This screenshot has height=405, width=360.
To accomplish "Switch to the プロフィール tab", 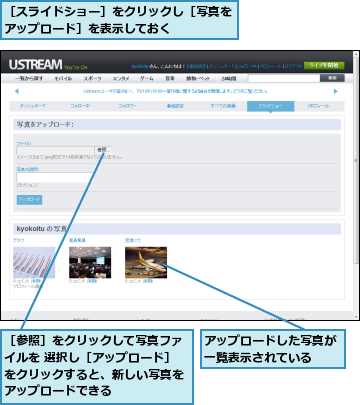I will (x=318, y=106).
